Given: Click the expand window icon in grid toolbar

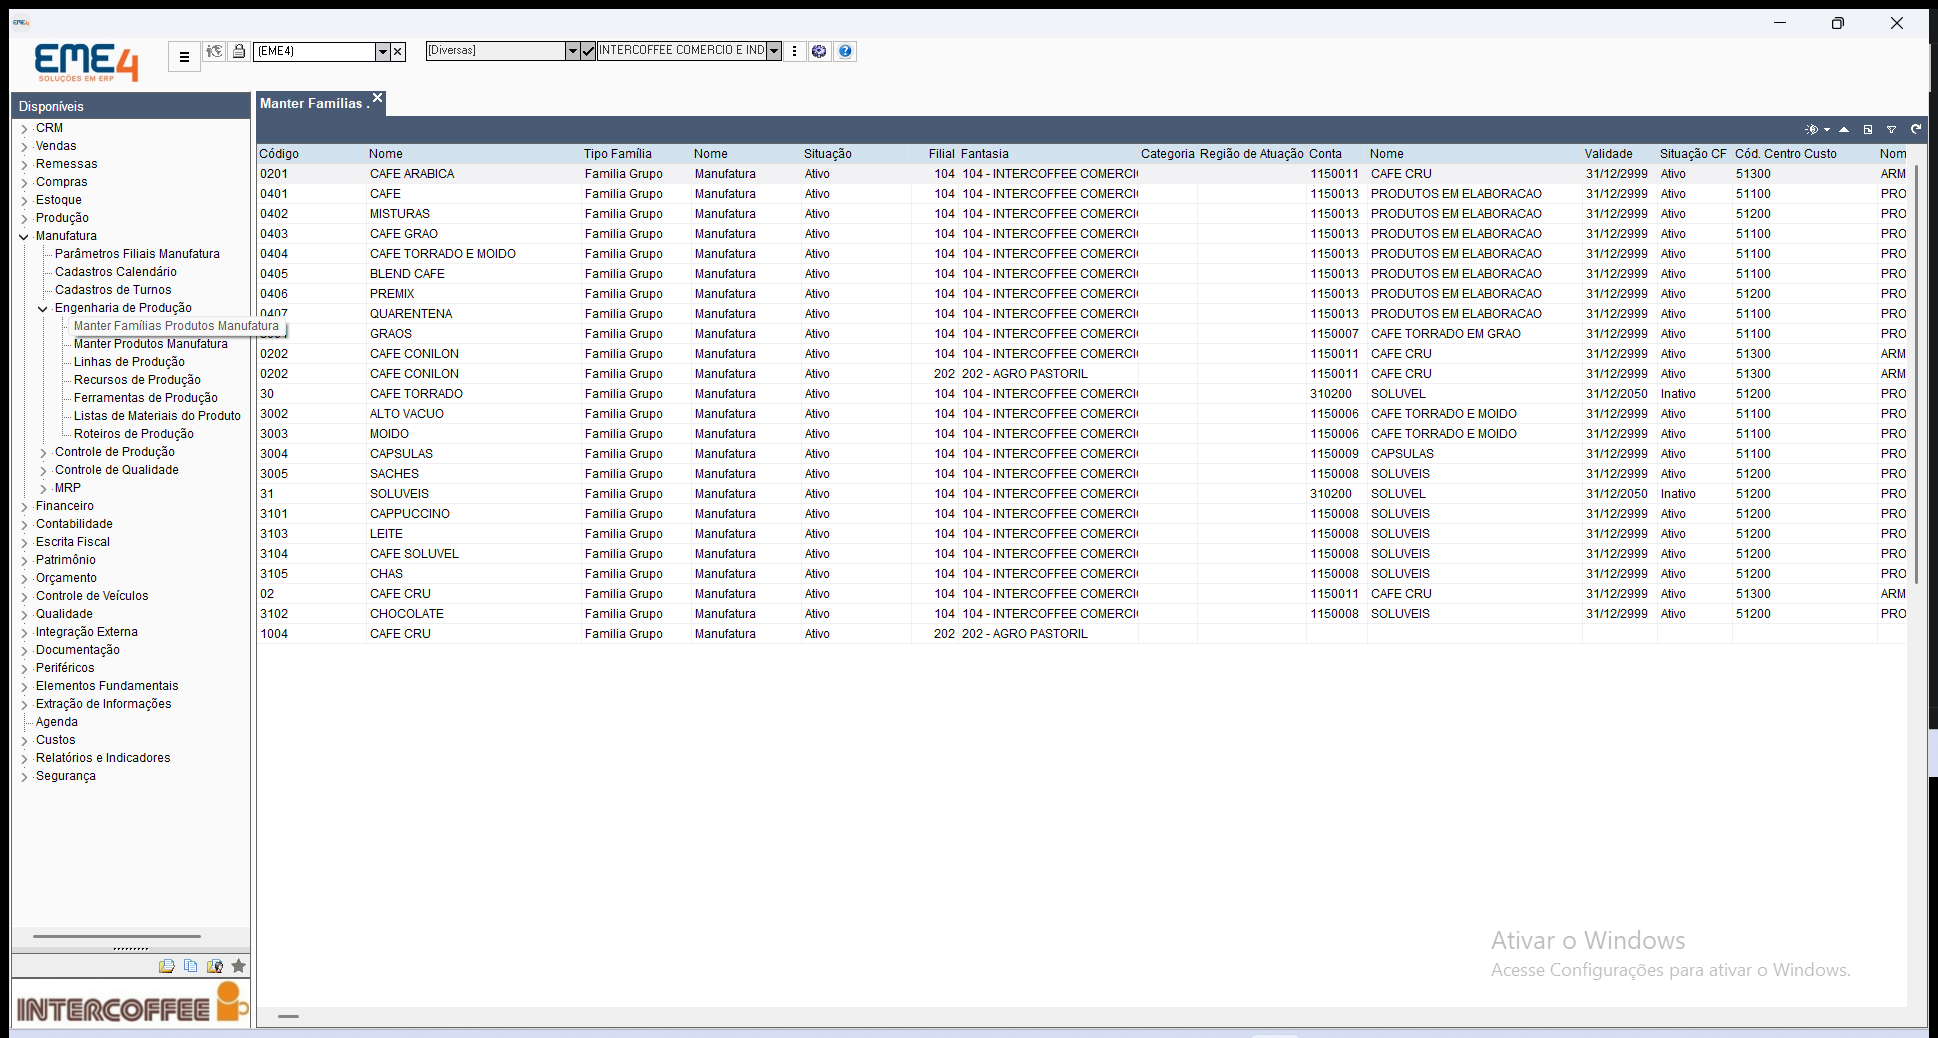Looking at the screenshot, I should pyautogui.click(x=1868, y=129).
